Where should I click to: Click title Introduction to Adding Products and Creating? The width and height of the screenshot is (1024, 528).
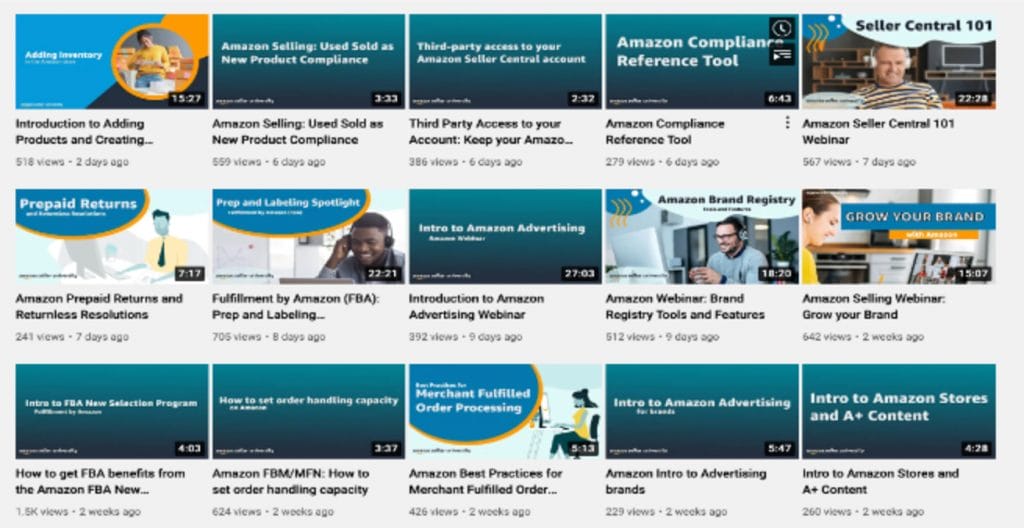(x=84, y=132)
